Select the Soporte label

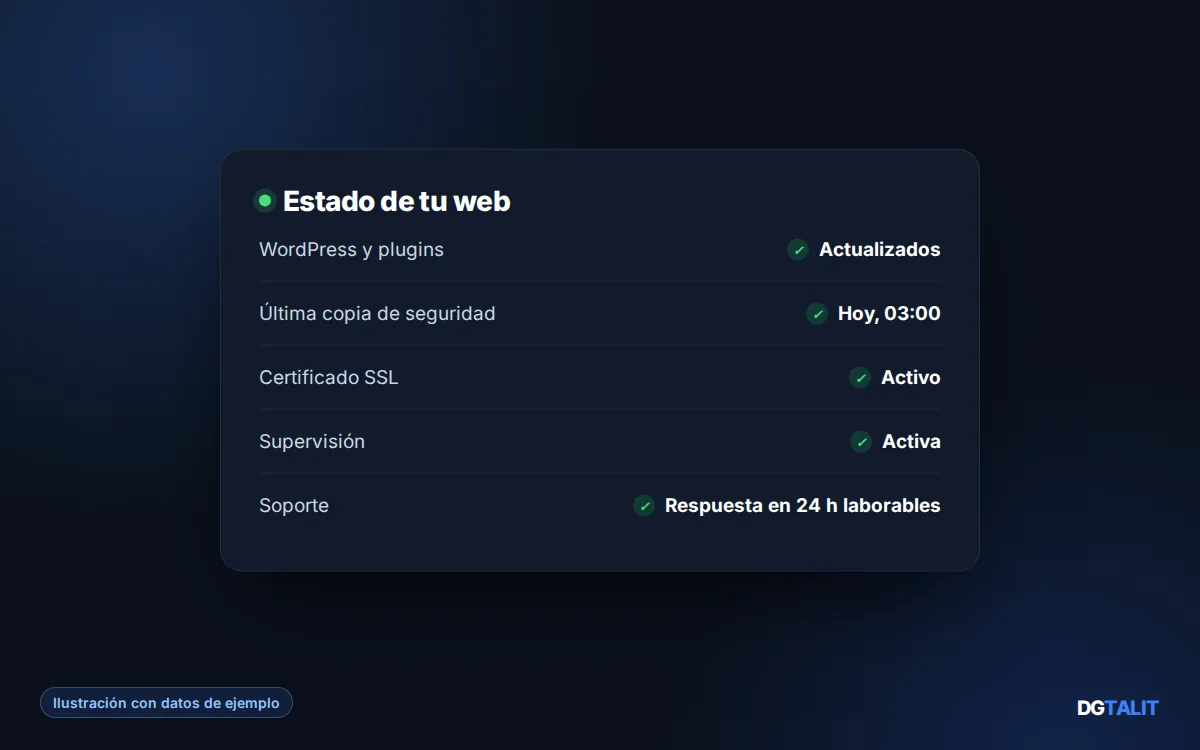[294, 505]
